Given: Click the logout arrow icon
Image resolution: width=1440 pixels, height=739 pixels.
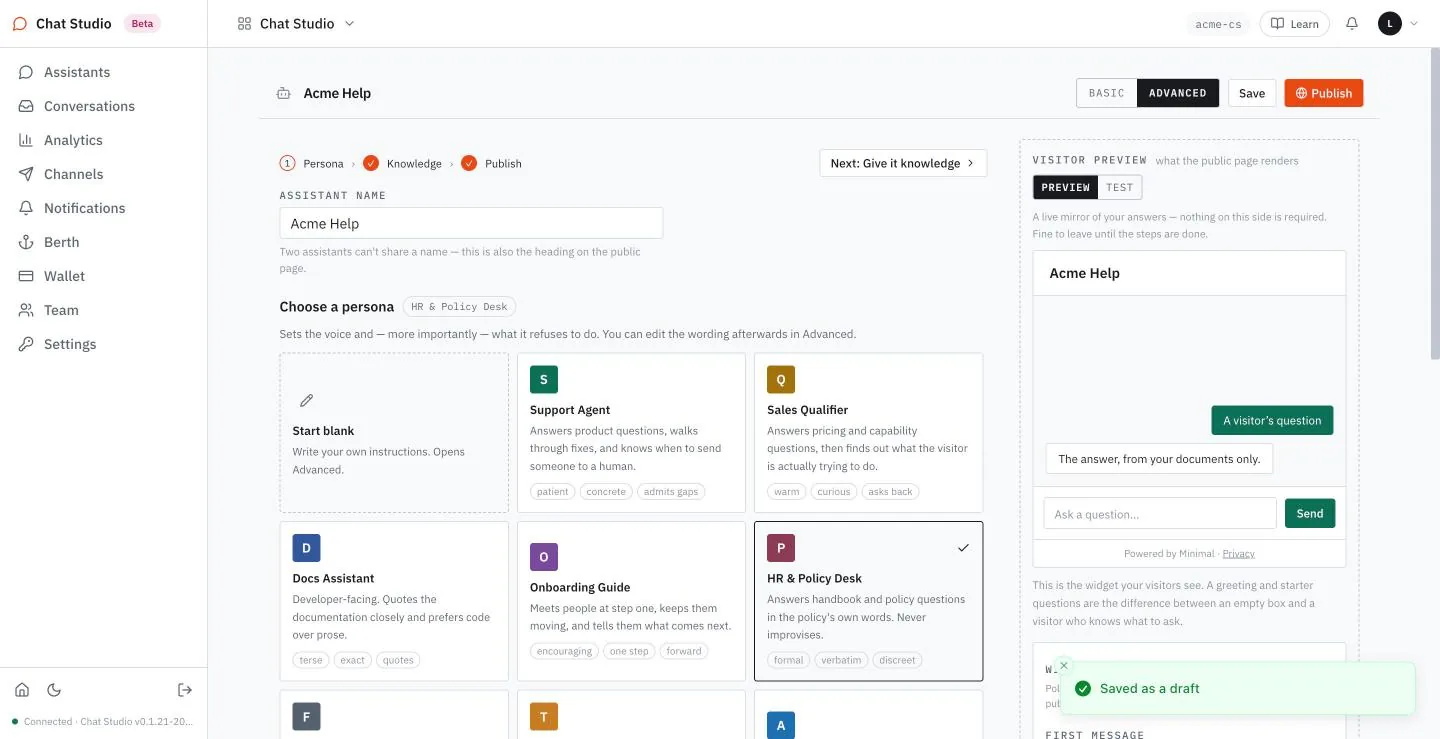Looking at the screenshot, I should tap(185, 690).
